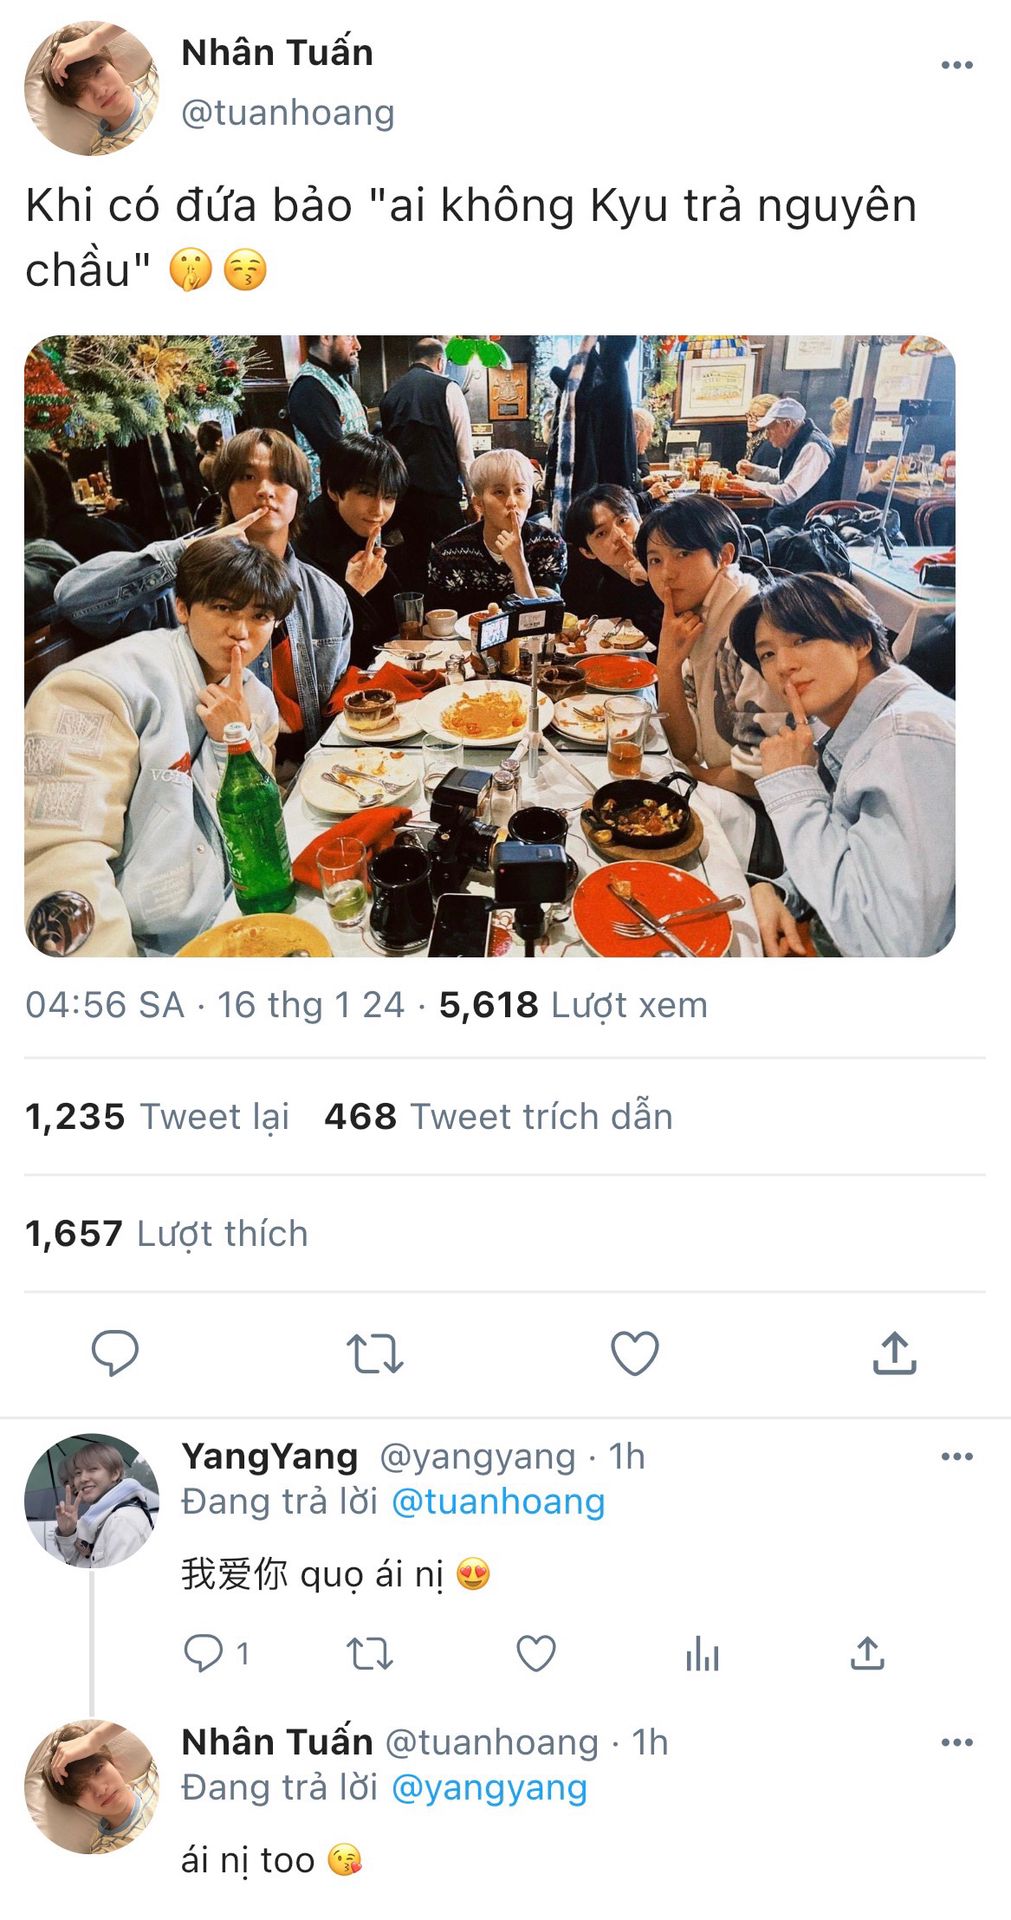This screenshot has width=1011, height=1920.
Task: Open more options on YangYang's reply
Action: point(957,1457)
